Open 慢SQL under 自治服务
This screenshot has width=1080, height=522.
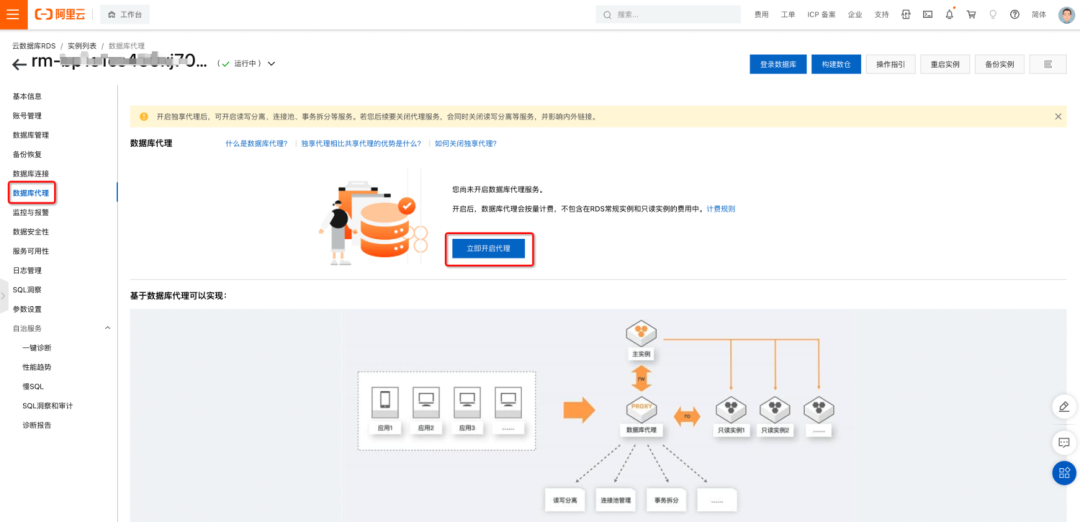coord(33,386)
